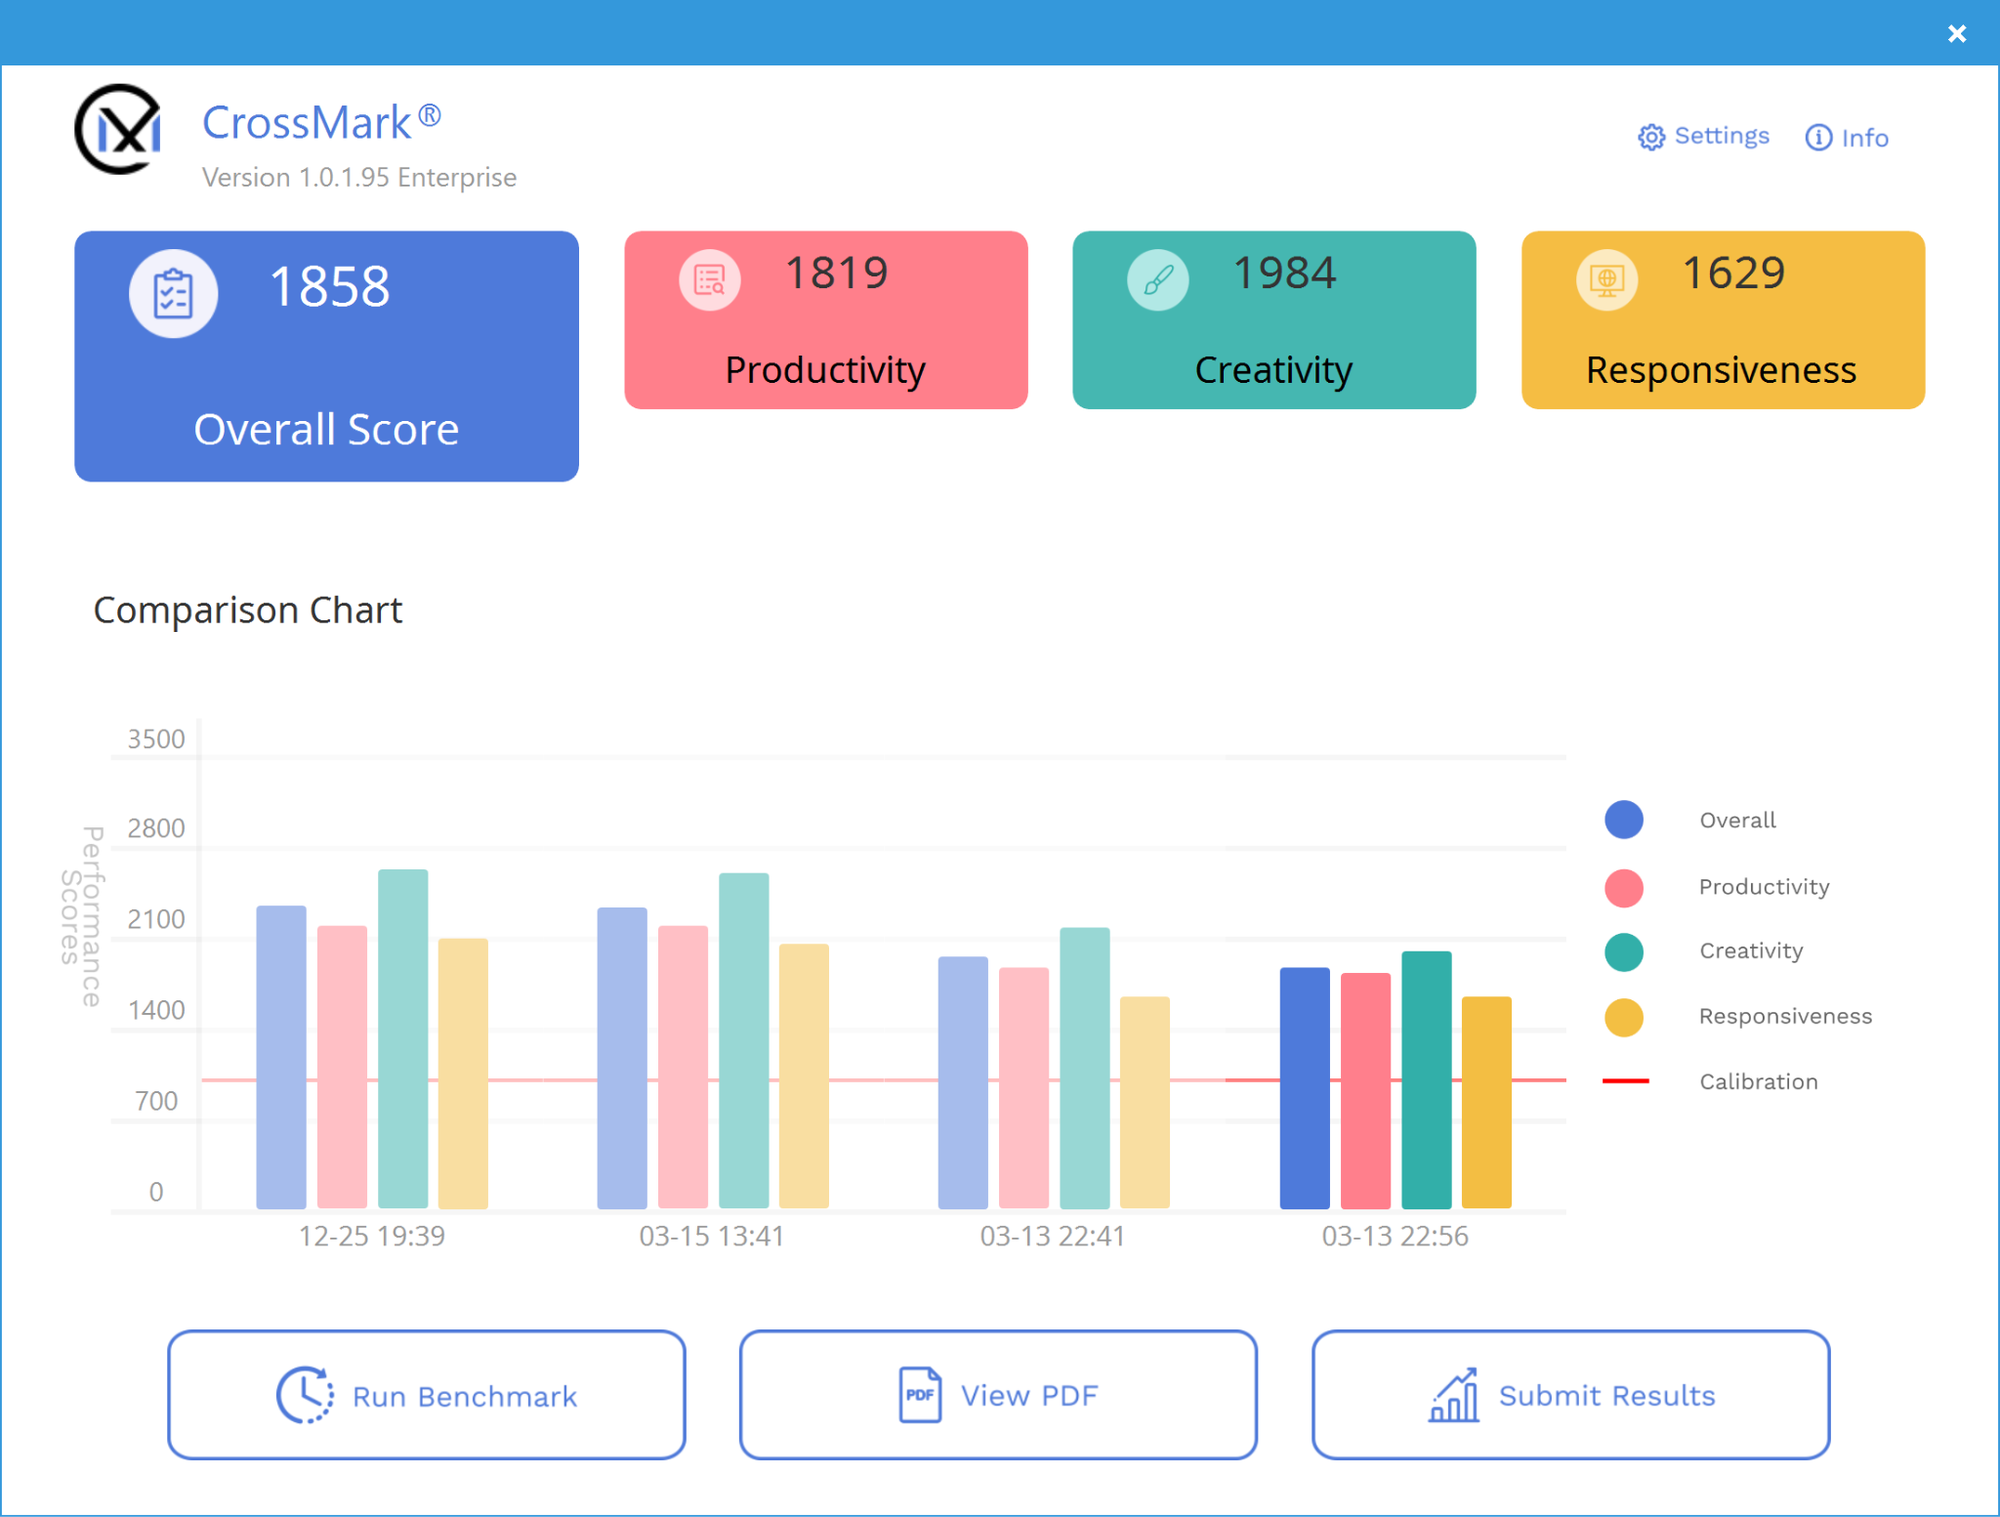Click the Creativity paintbrush icon
The height and width of the screenshot is (1517, 2000).
click(1158, 280)
